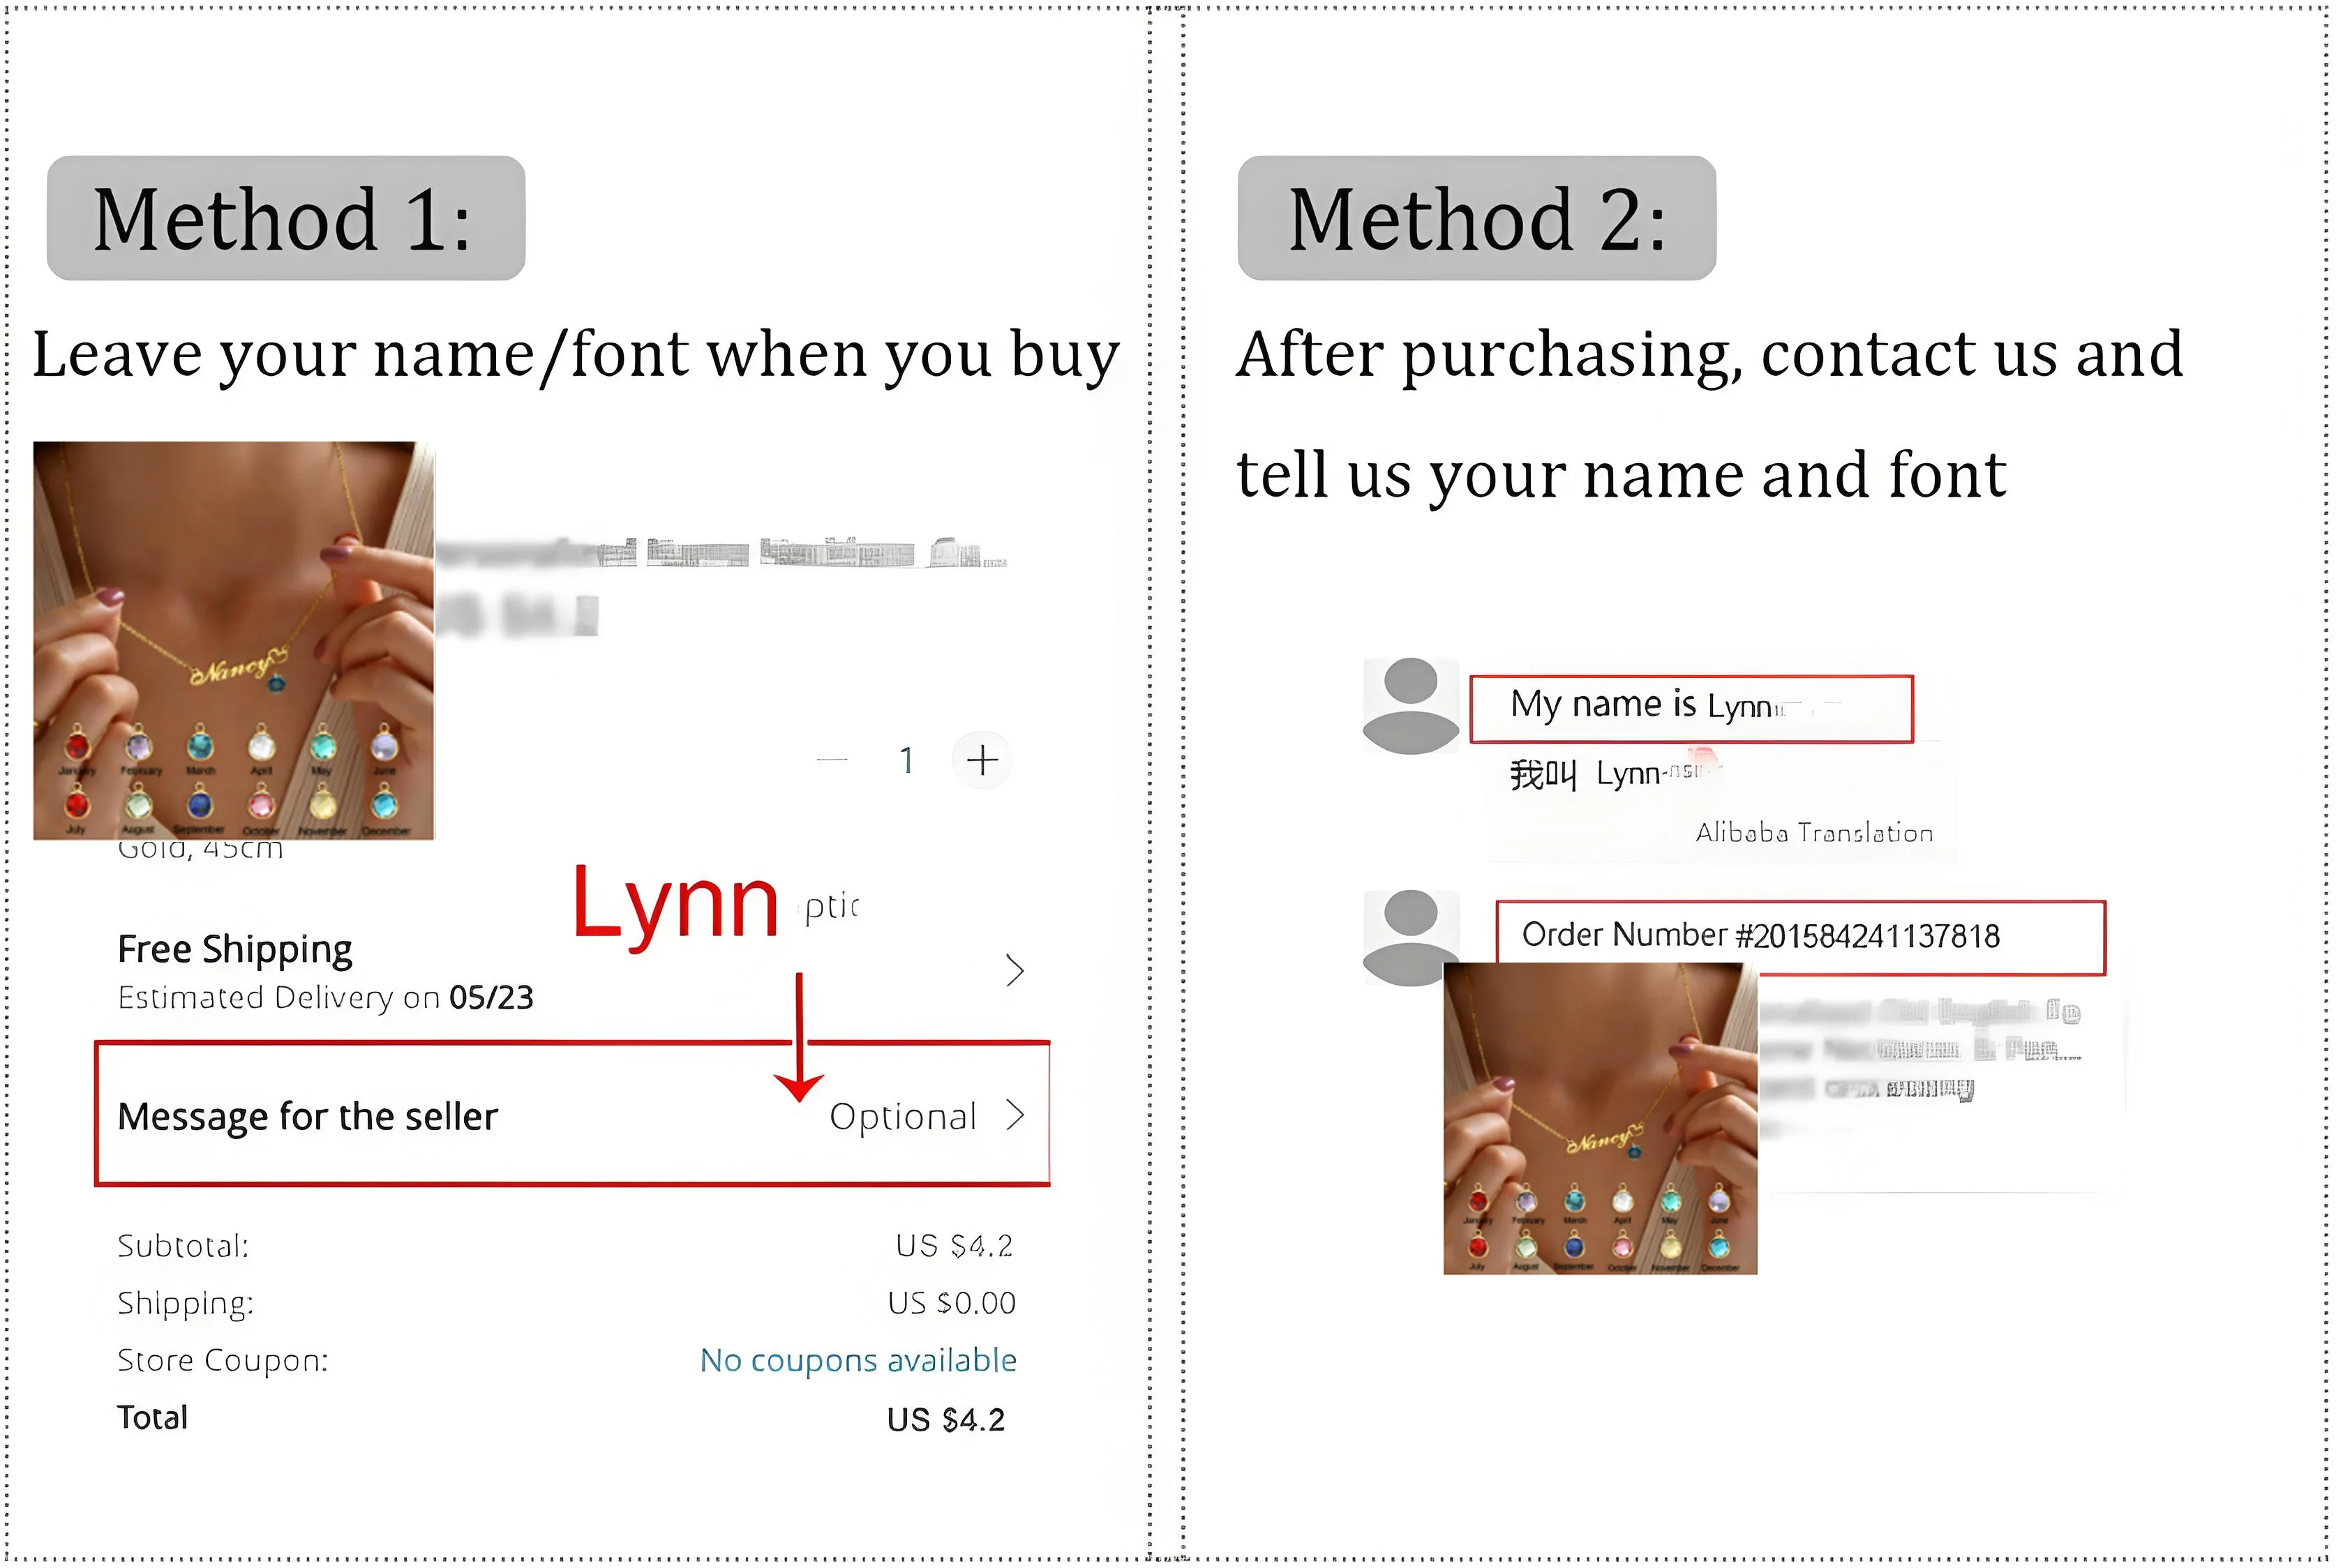Click the quantity value 1
The image size is (2336, 1568).
coord(906,761)
